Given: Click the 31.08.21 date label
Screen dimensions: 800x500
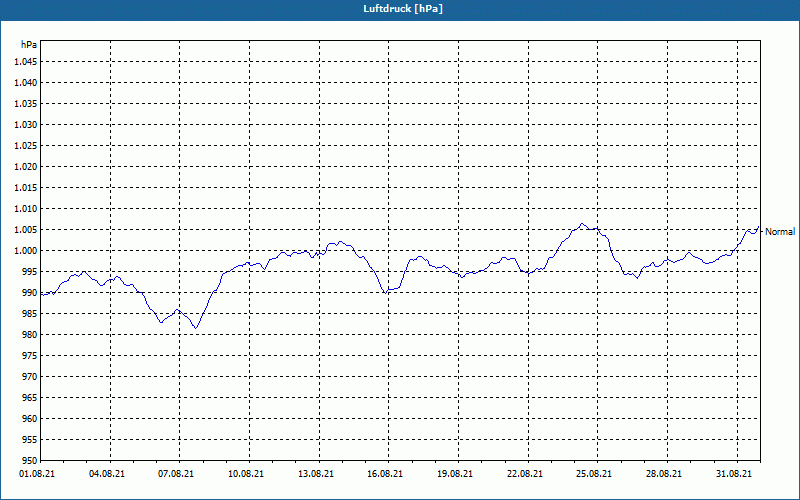Looking at the screenshot, I should tap(734, 474).
